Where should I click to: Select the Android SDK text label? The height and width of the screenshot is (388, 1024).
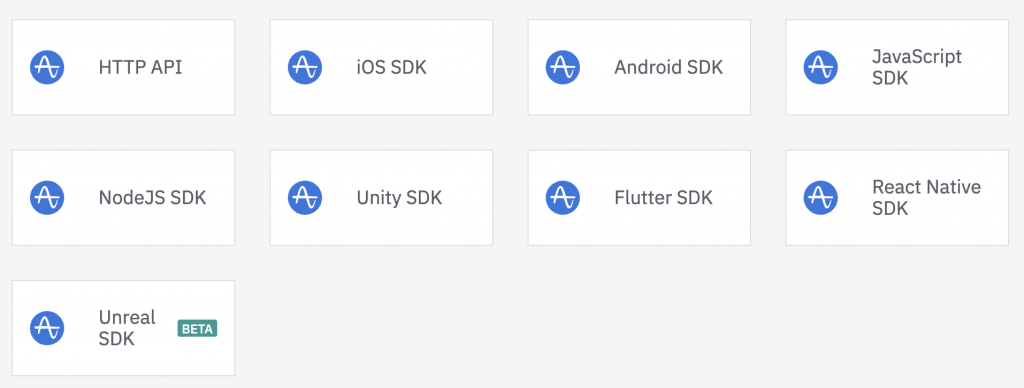coord(669,67)
